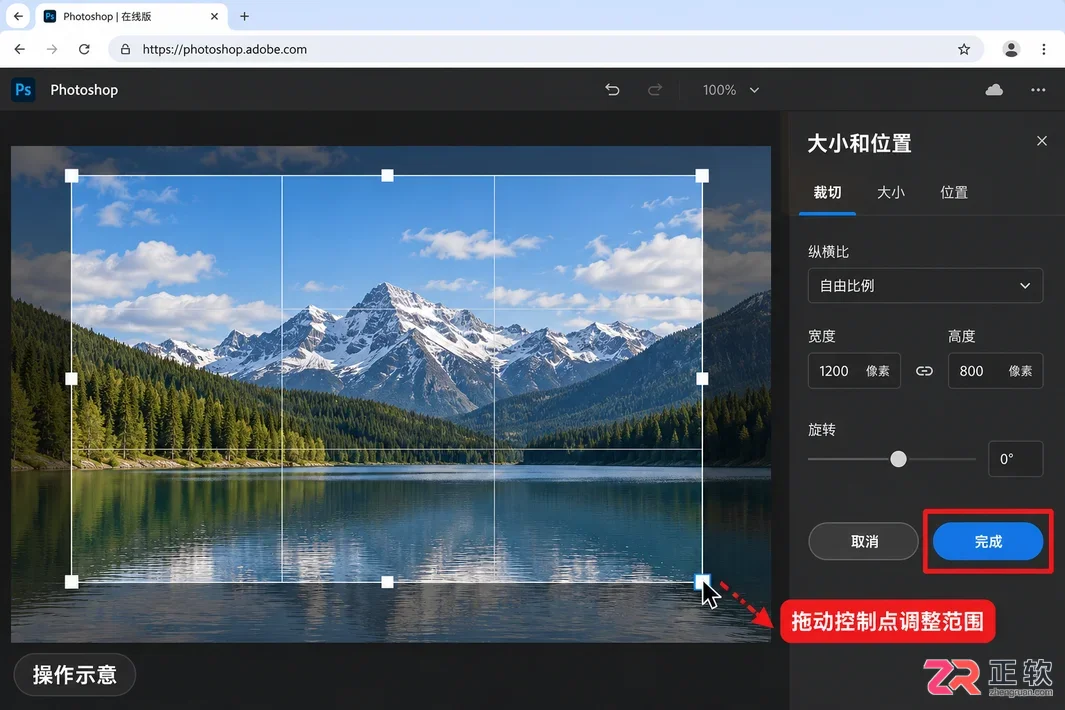Undo the last action
Screen dimensions: 1065x710
tap(612, 90)
